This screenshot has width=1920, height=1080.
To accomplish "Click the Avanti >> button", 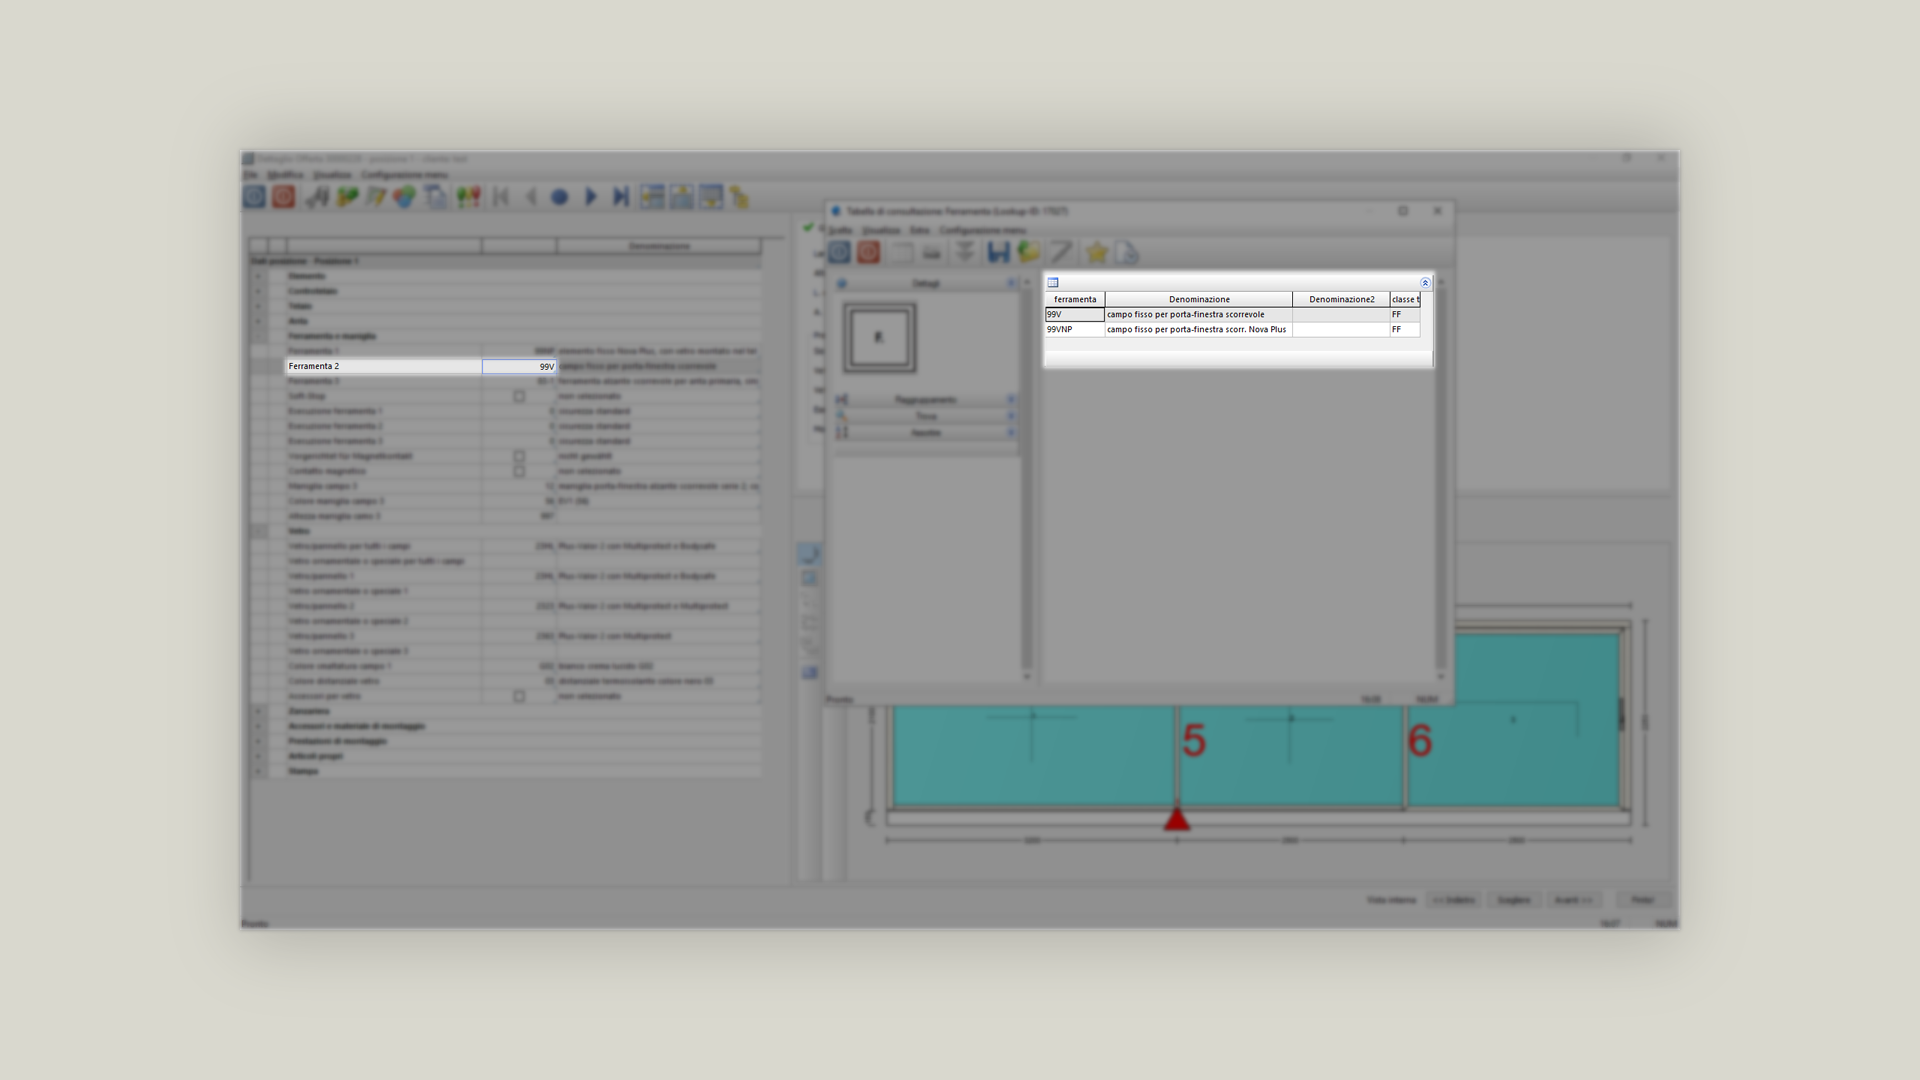I will tap(1573, 900).
